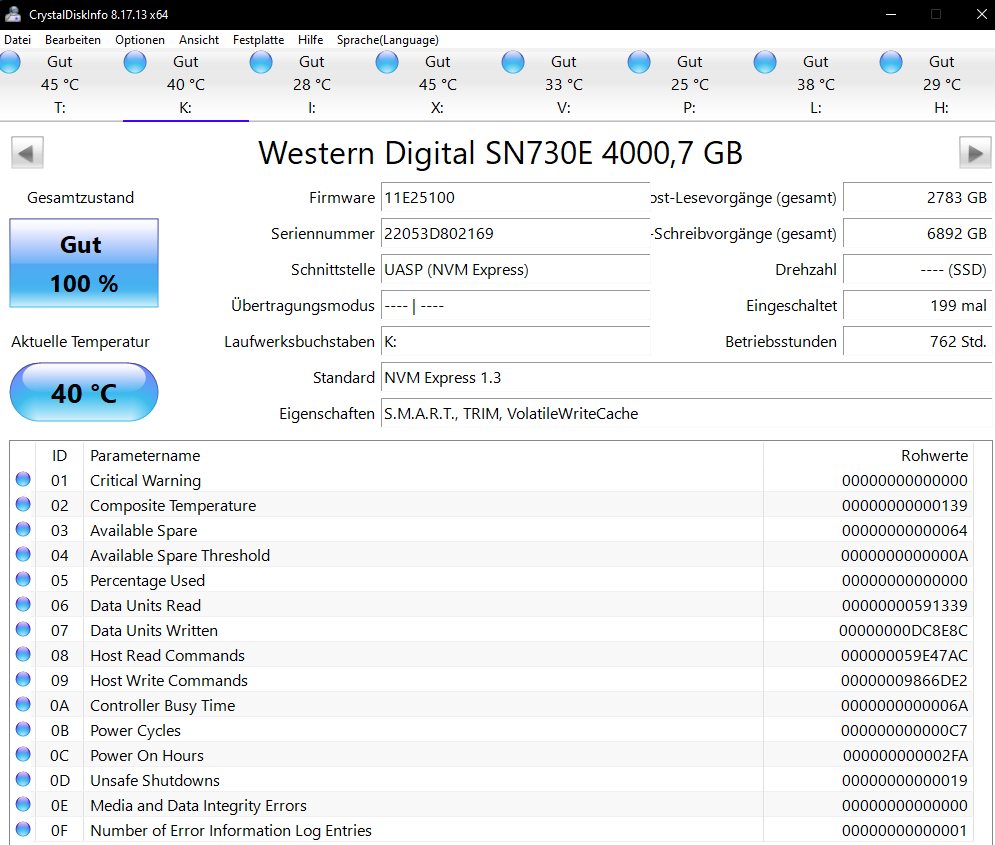The image size is (995, 845).
Task: Select the K: drive status orb
Action: (x=135, y=62)
